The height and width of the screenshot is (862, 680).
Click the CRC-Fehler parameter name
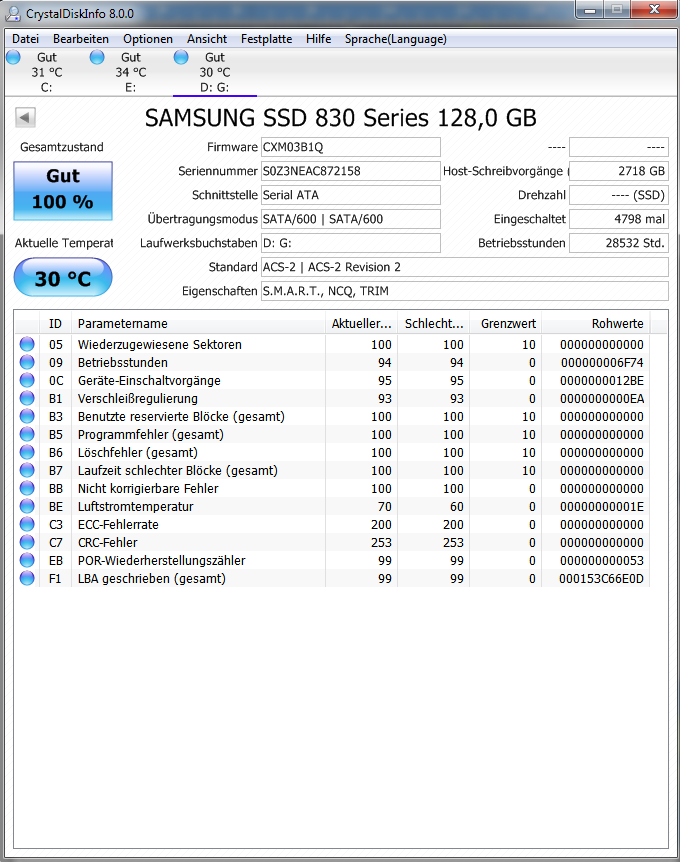107,543
